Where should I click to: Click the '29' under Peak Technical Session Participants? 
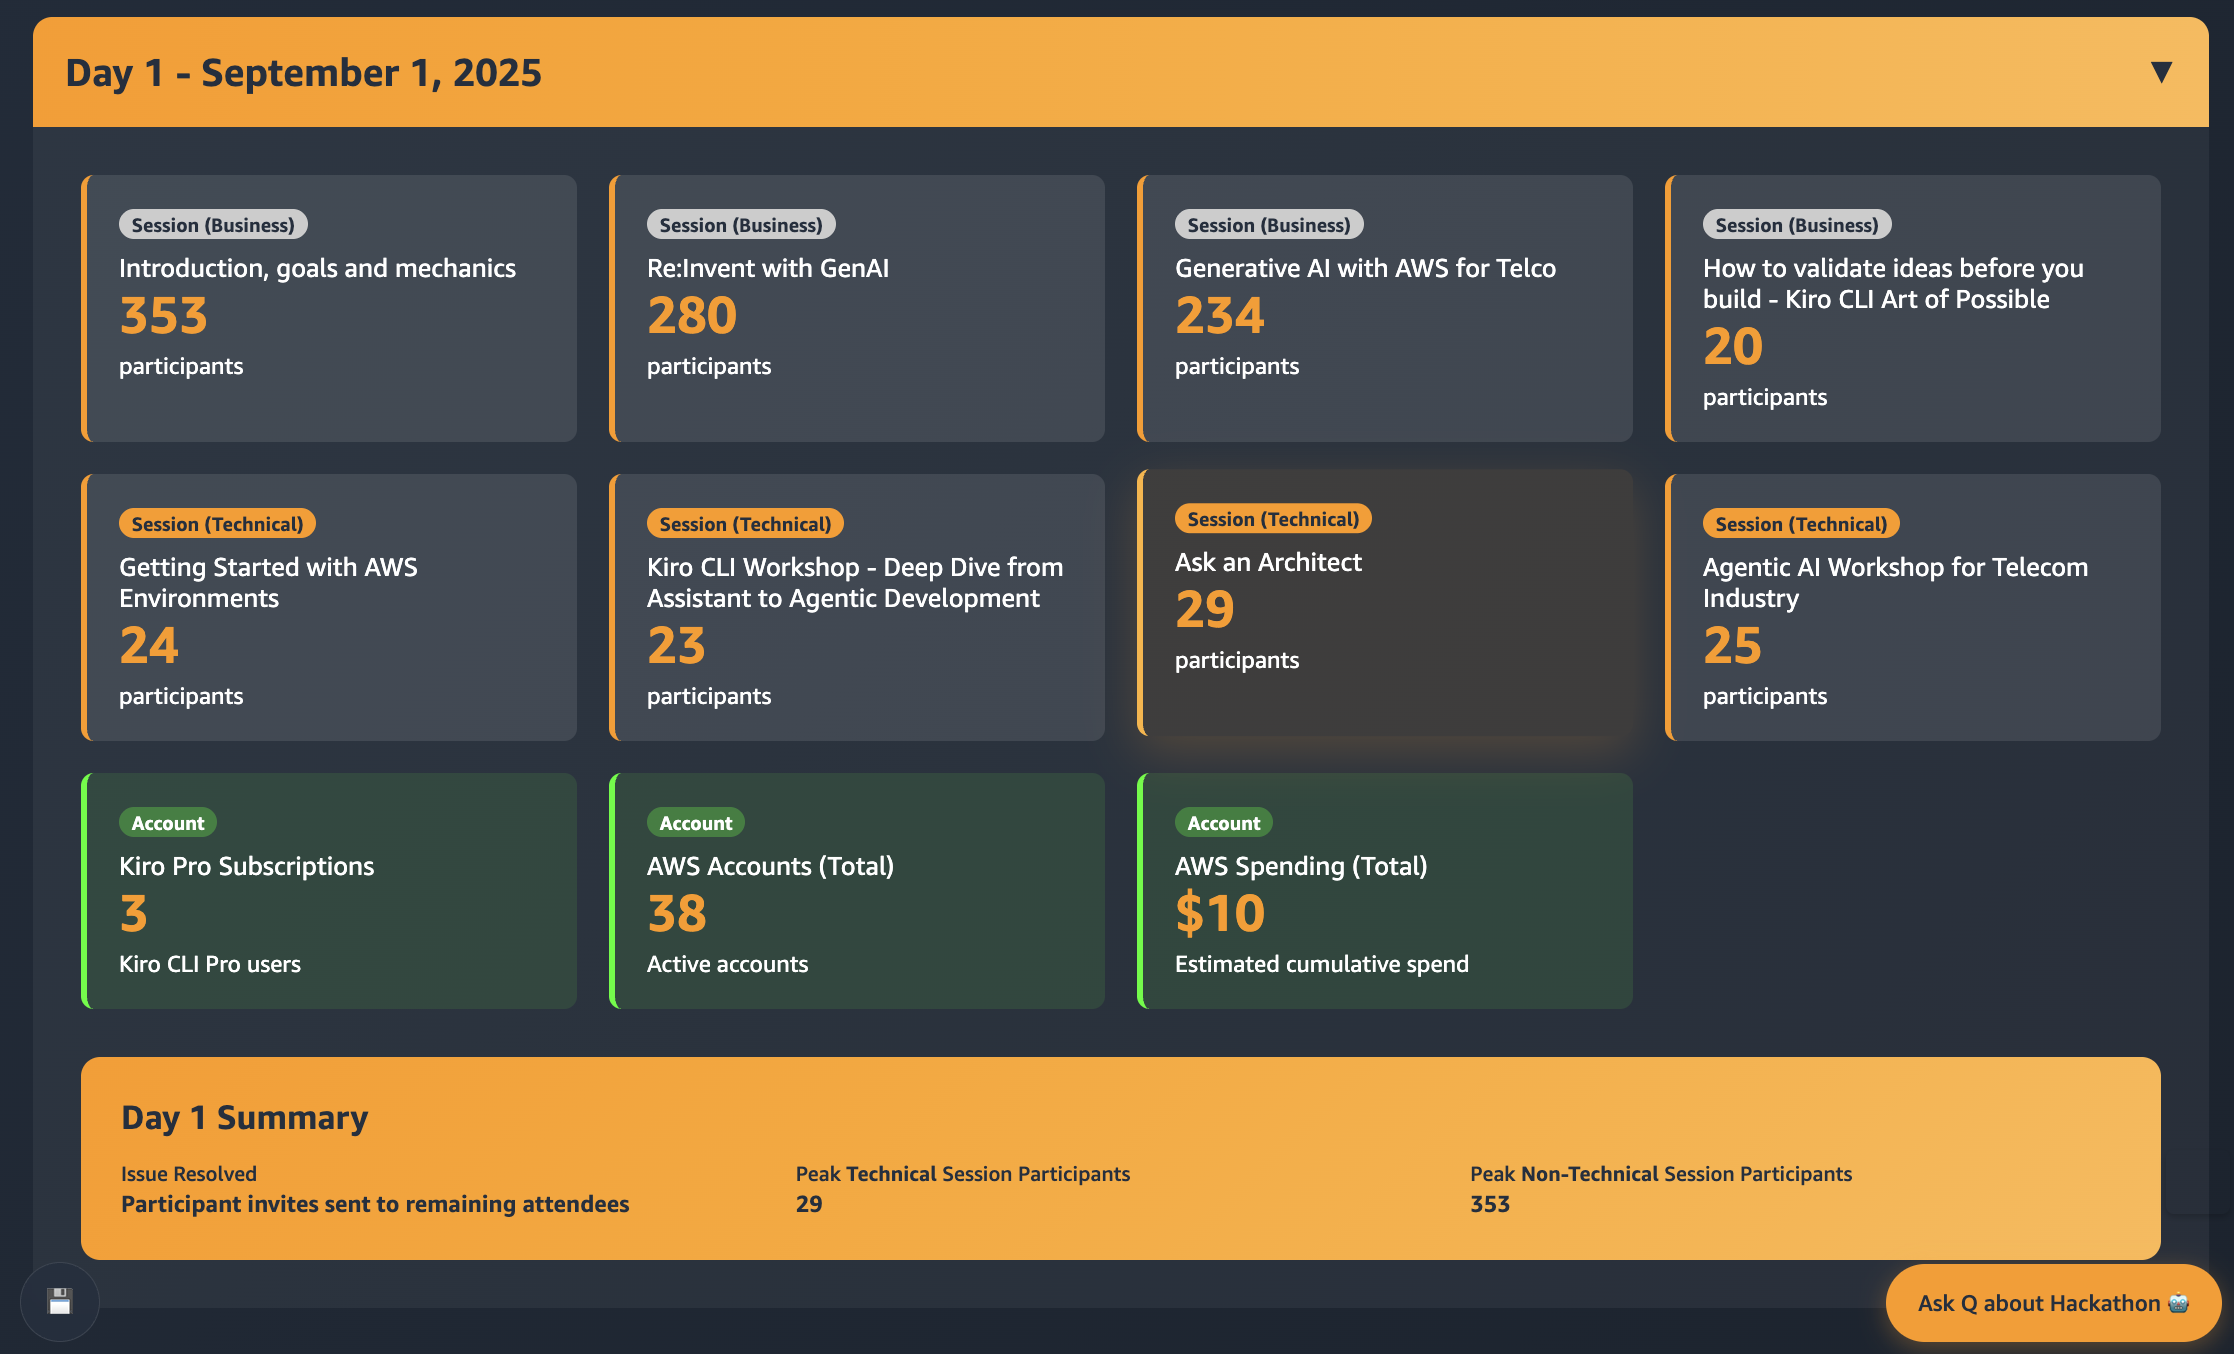click(809, 1204)
